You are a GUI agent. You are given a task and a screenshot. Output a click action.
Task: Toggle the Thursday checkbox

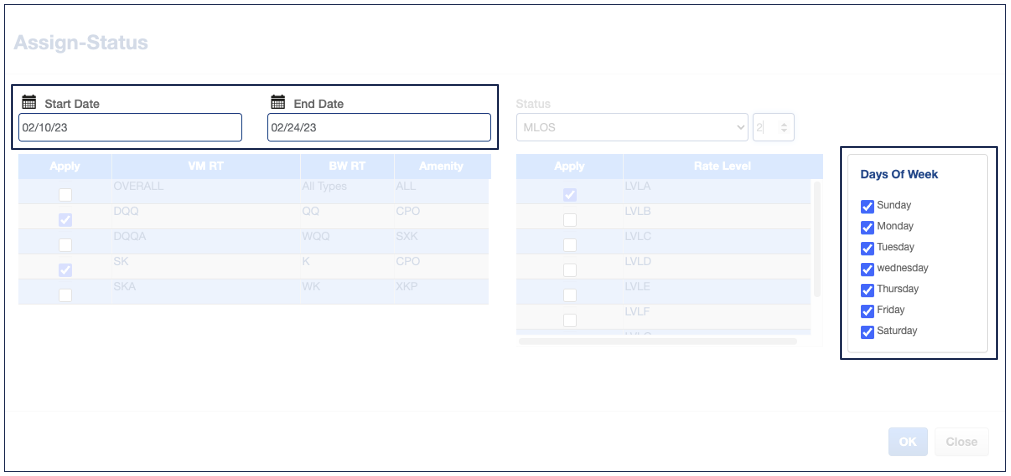867,290
